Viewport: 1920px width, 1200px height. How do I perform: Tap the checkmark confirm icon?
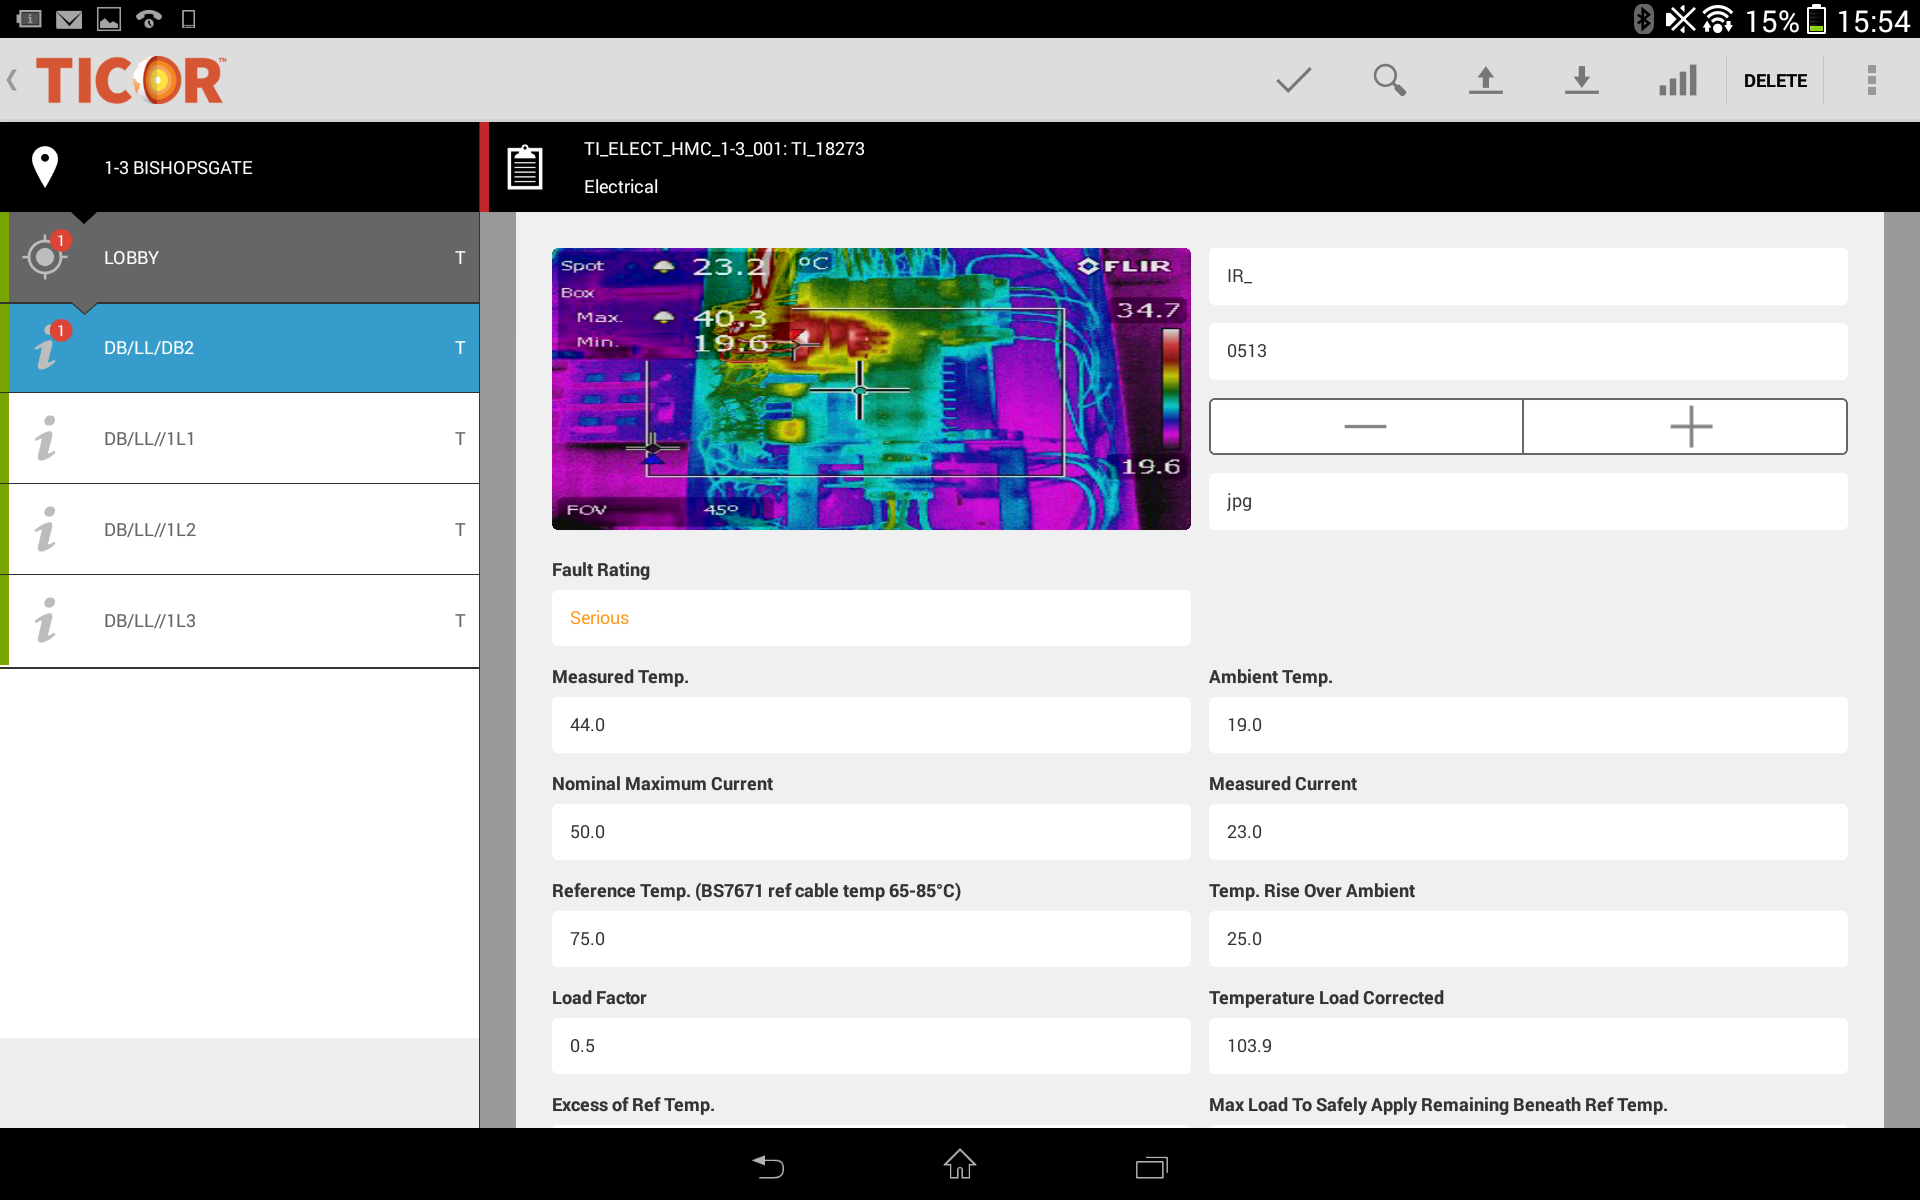(1294, 79)
